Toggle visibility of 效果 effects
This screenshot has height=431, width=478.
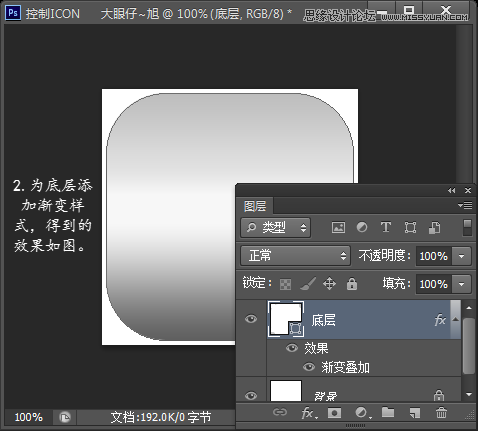pyautogui.click(x=292, y=348)
